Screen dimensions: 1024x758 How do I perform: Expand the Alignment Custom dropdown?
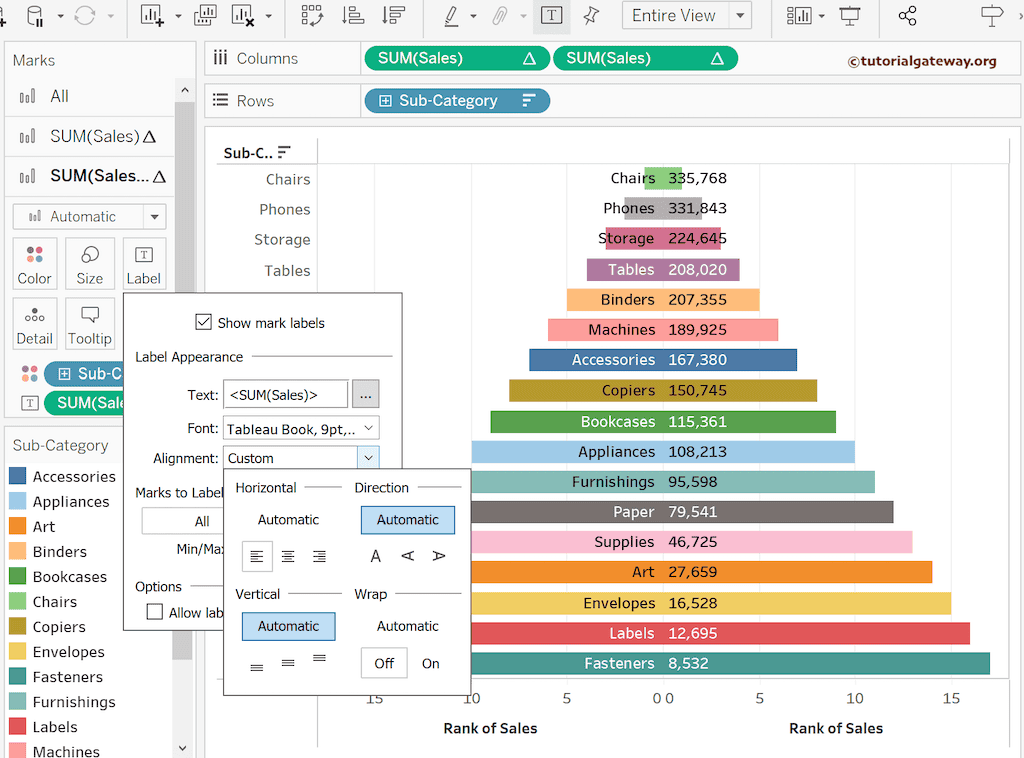[x=368, y=458]
